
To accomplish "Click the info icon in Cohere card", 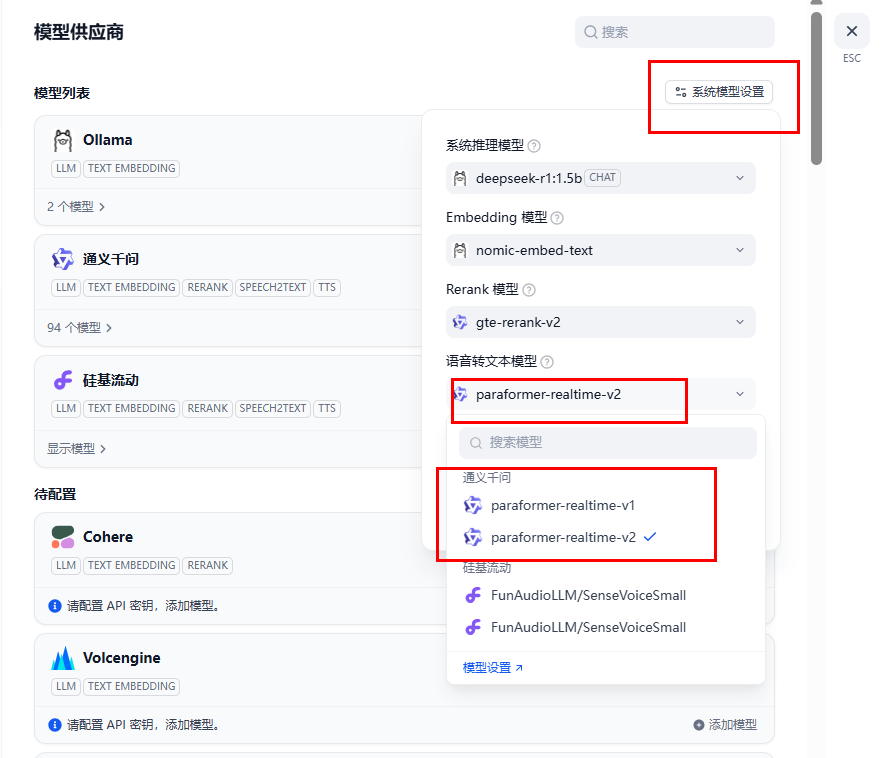I will coord(55,606).
